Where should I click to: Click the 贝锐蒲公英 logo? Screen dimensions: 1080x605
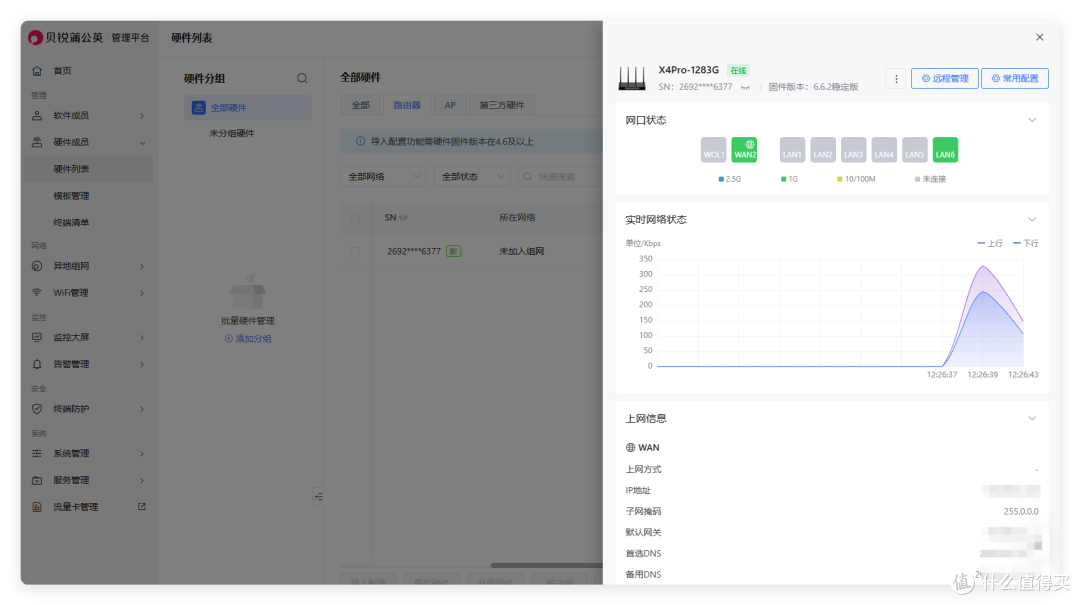65,37
